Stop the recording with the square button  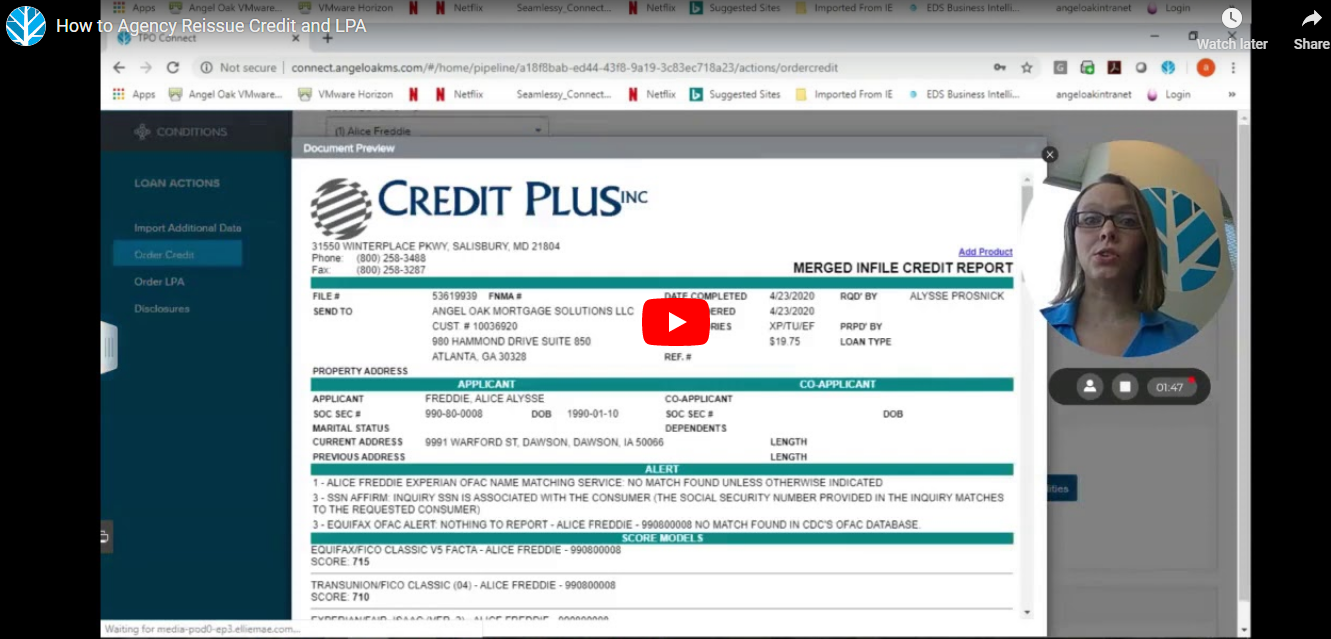(x=1125, y=386)
